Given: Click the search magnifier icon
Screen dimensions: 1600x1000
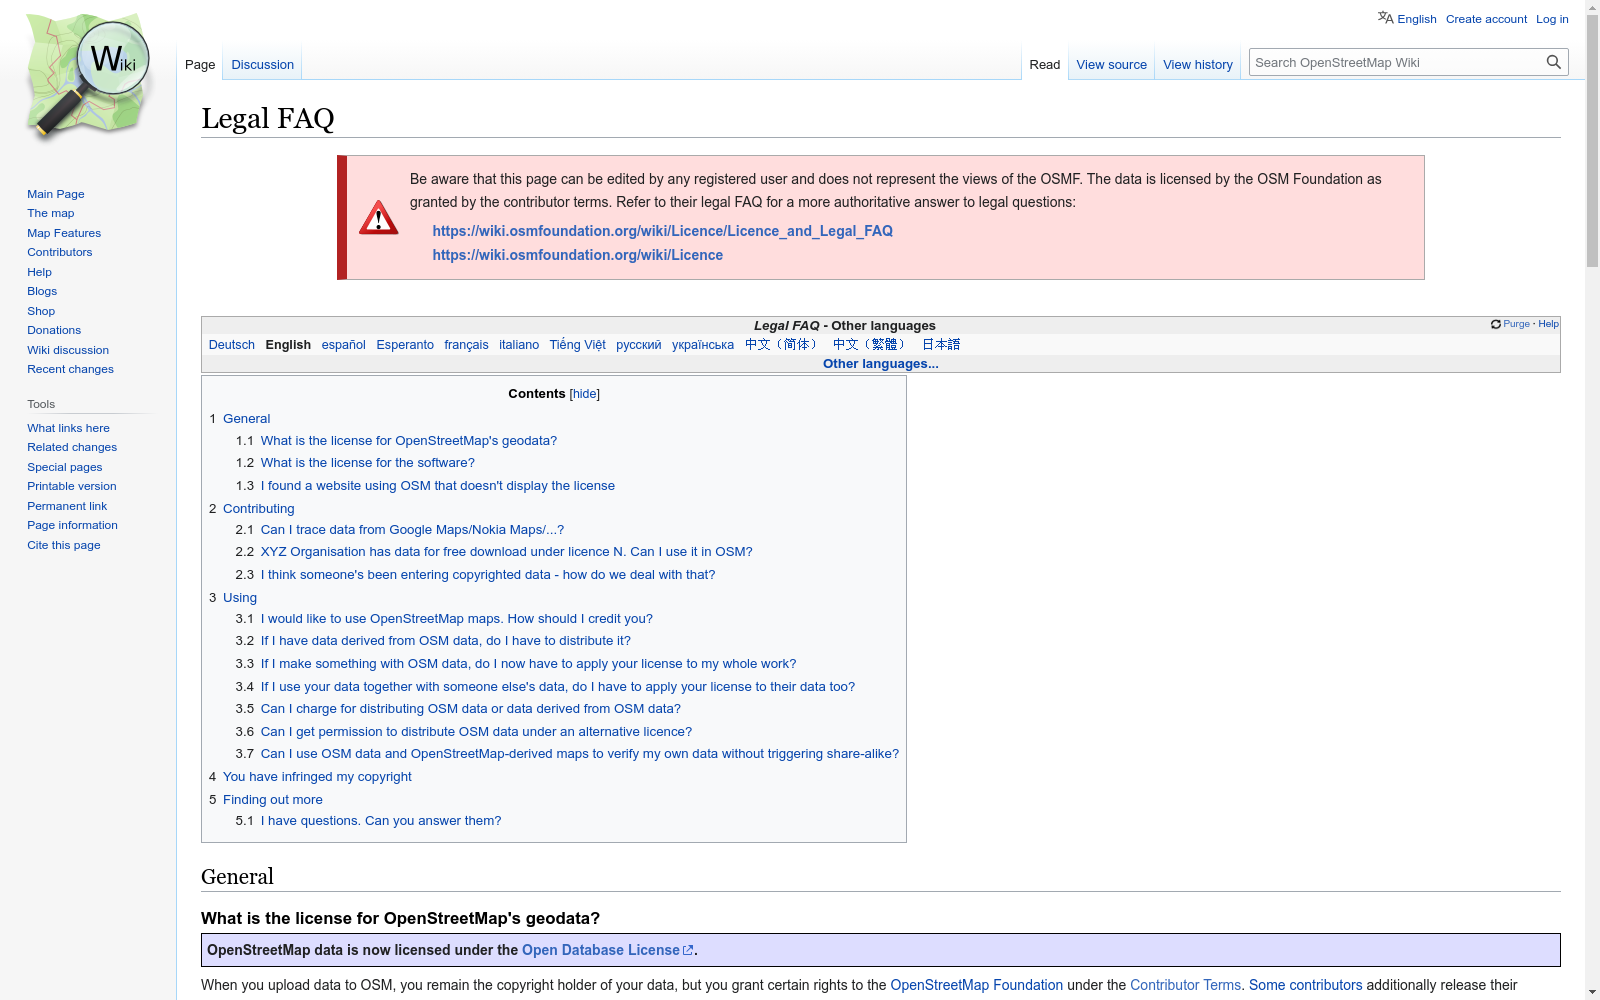Looking at the screenshot, I should (1553, 62).
